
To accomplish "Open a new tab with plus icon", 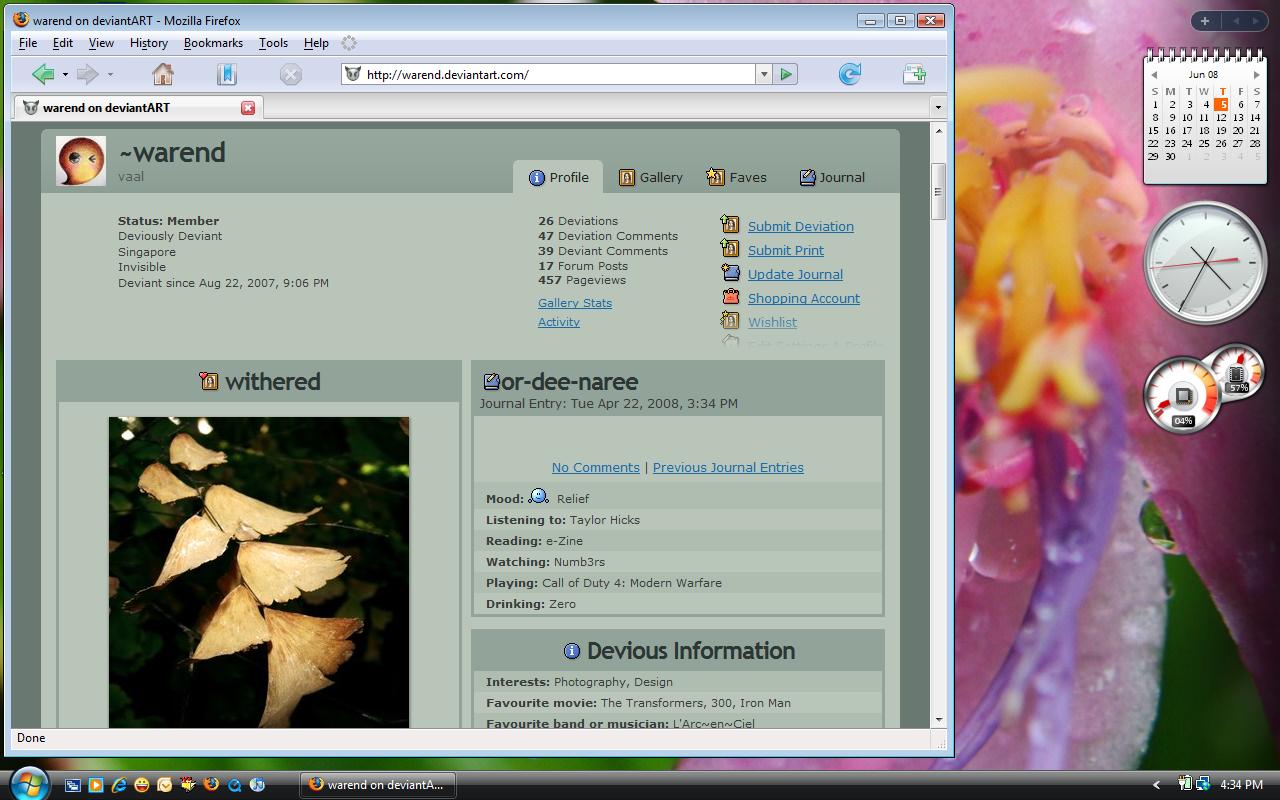I will pos(914,74).
